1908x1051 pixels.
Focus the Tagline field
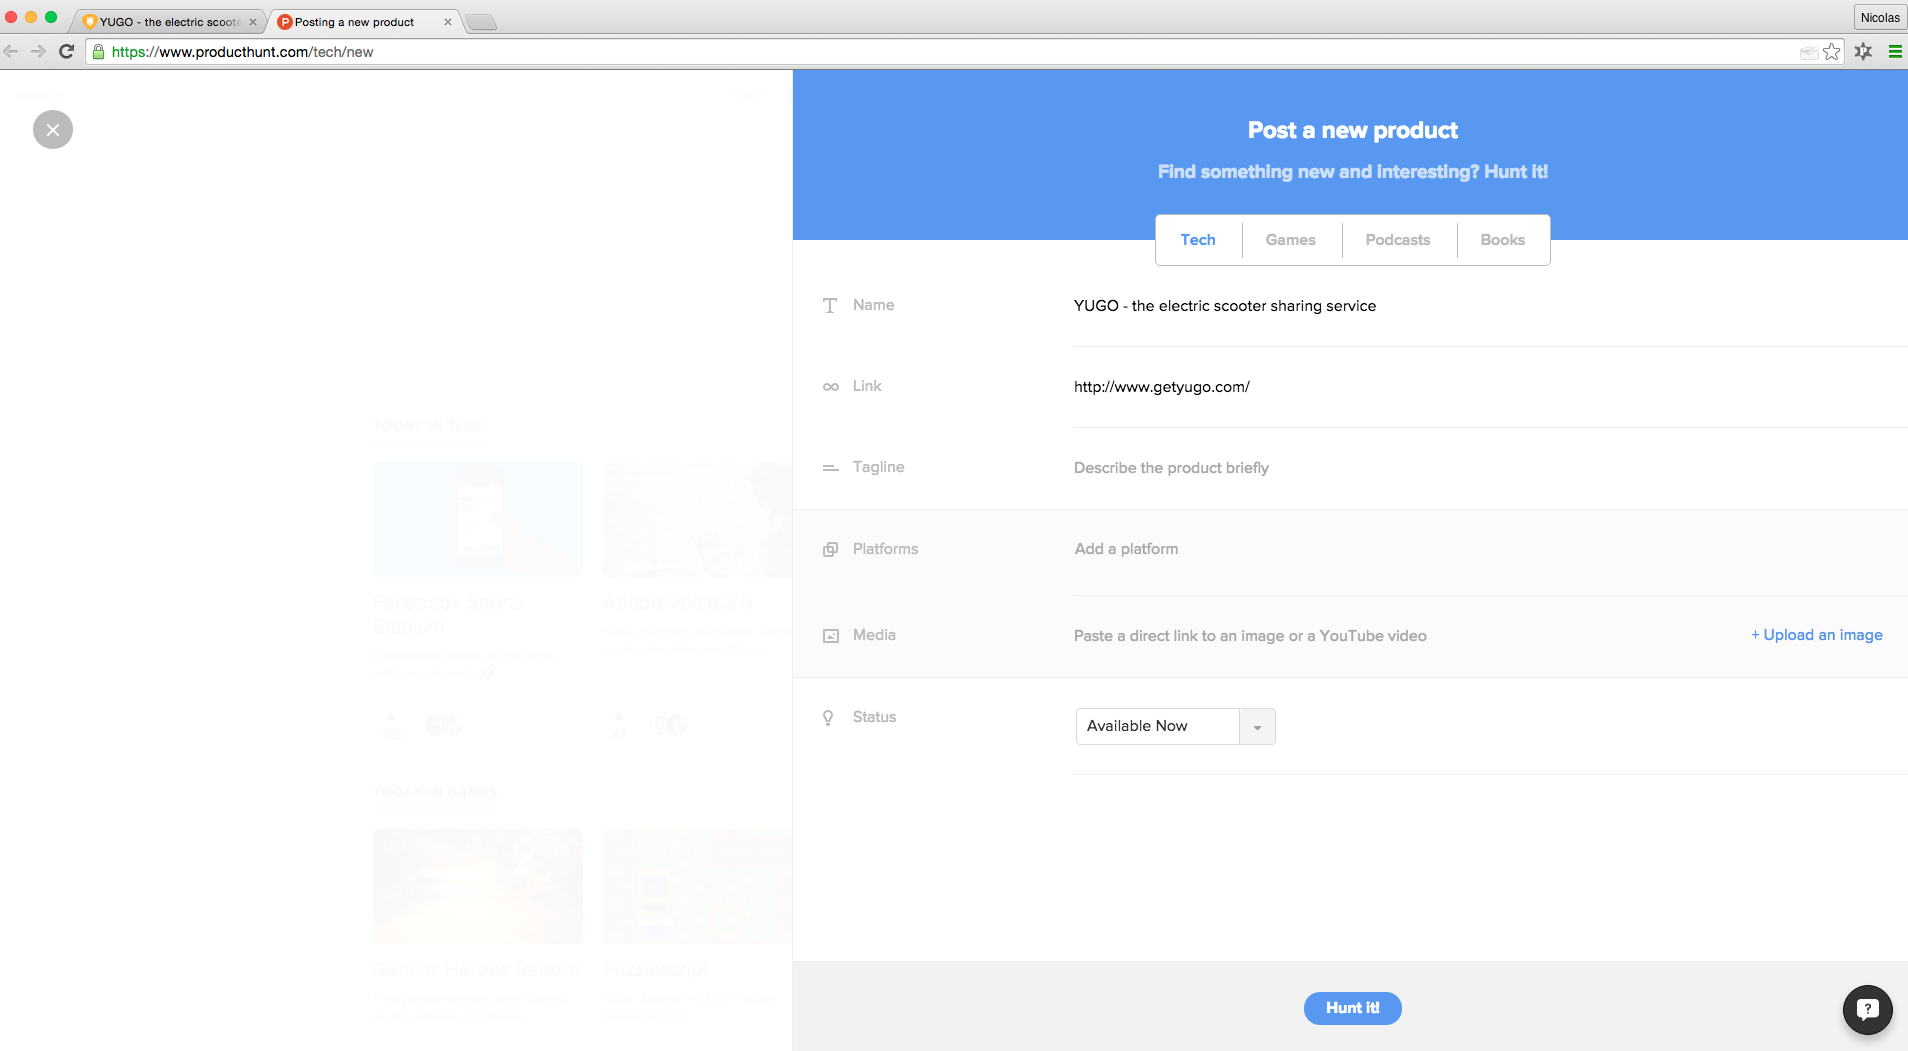click(x=1490, y=468)
